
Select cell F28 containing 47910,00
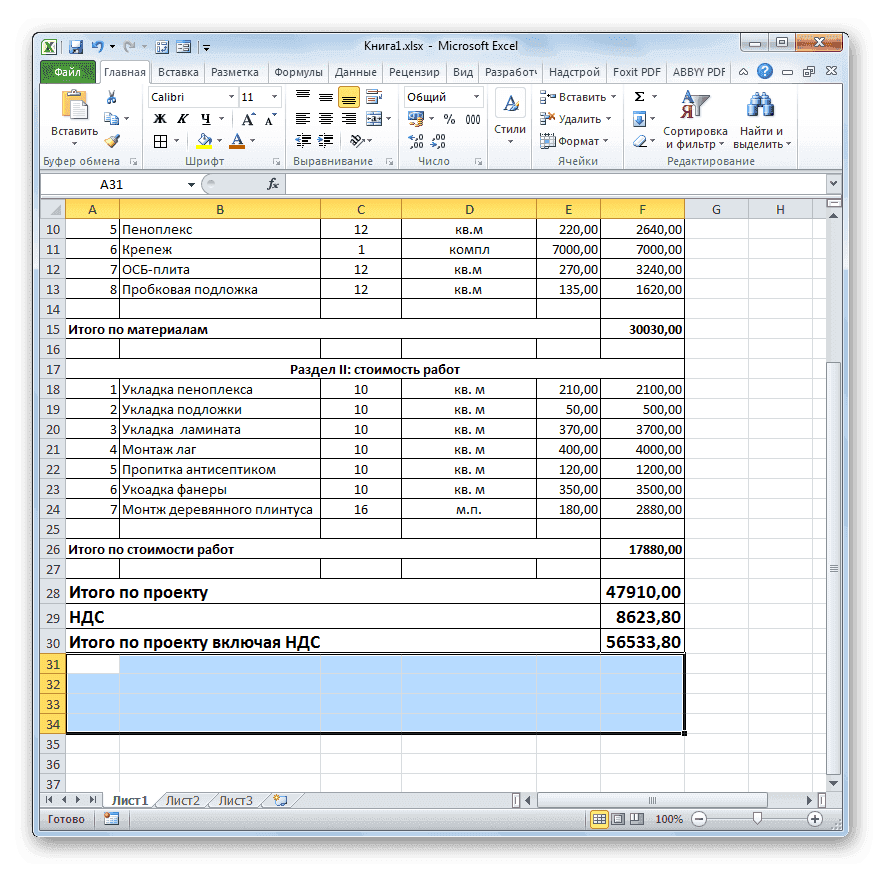click(641, 592)
